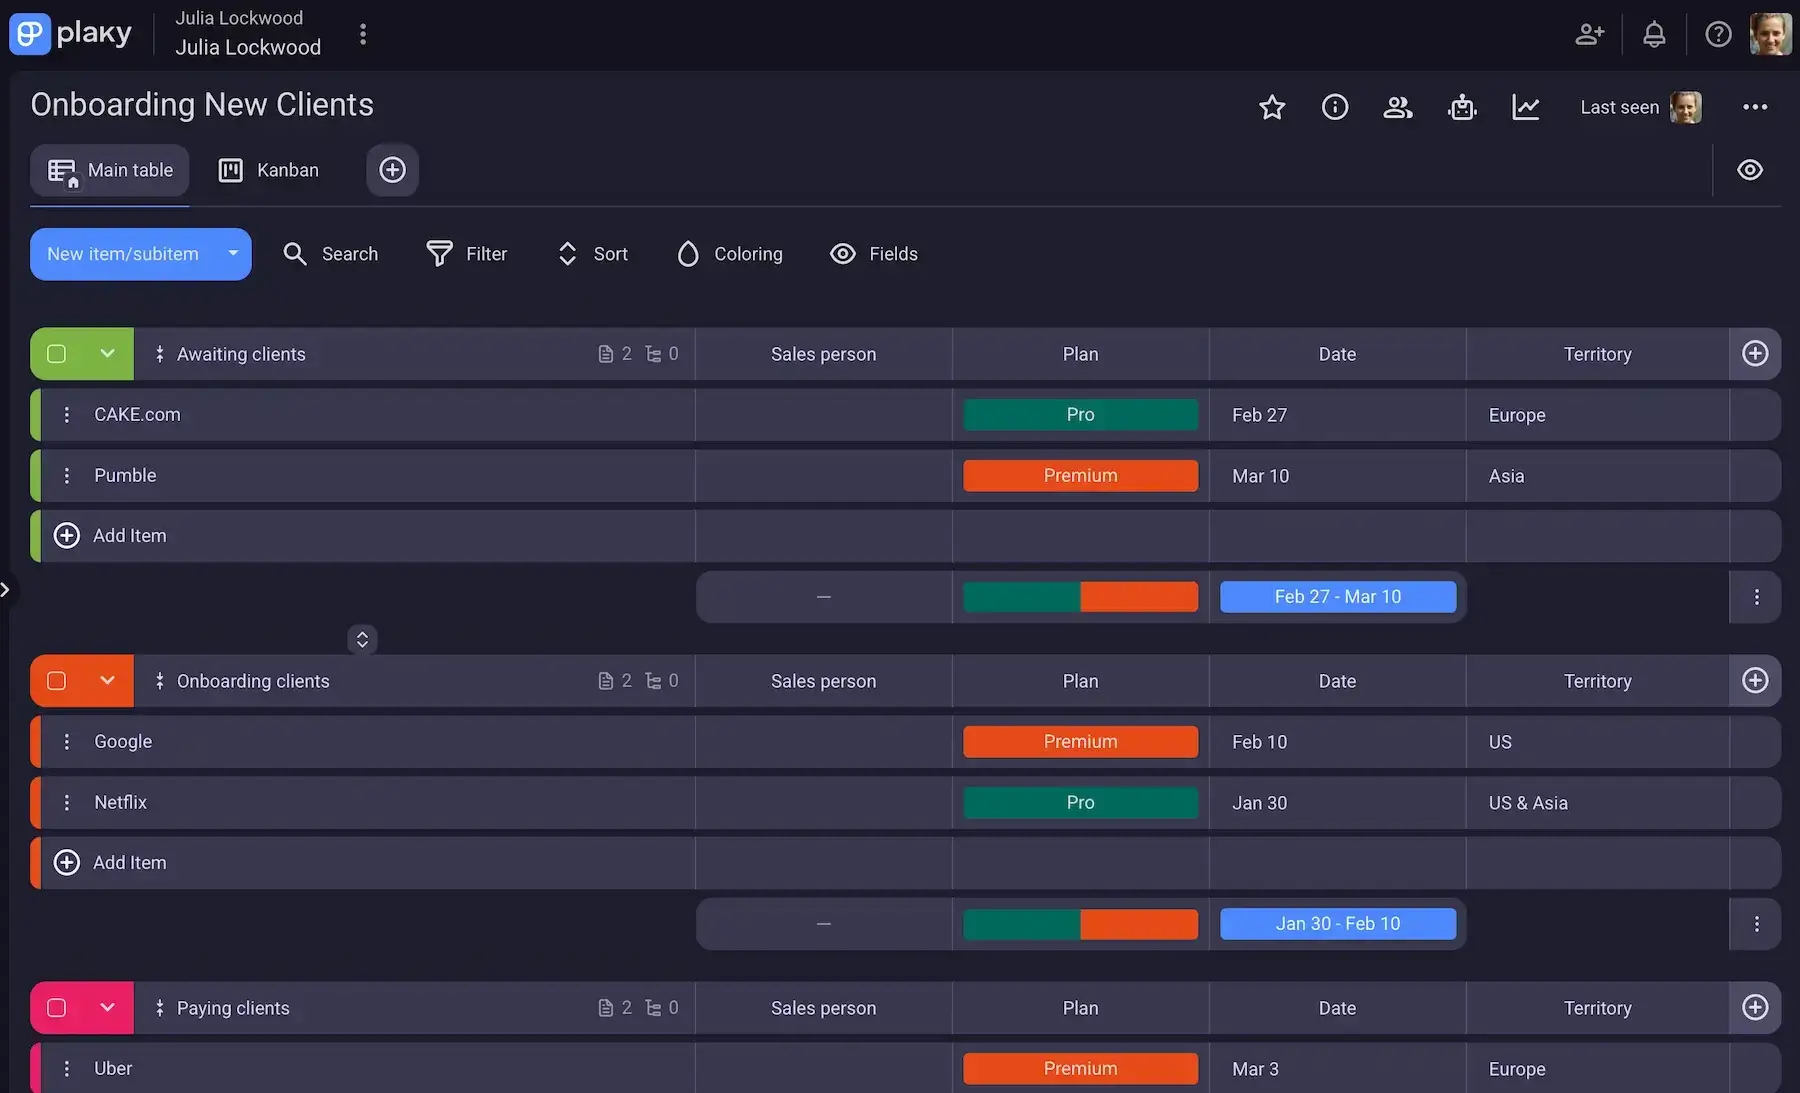The height and width of the screenshot is (1093, 1800).
Task: Open board members list
Action: coord(1397,107)
